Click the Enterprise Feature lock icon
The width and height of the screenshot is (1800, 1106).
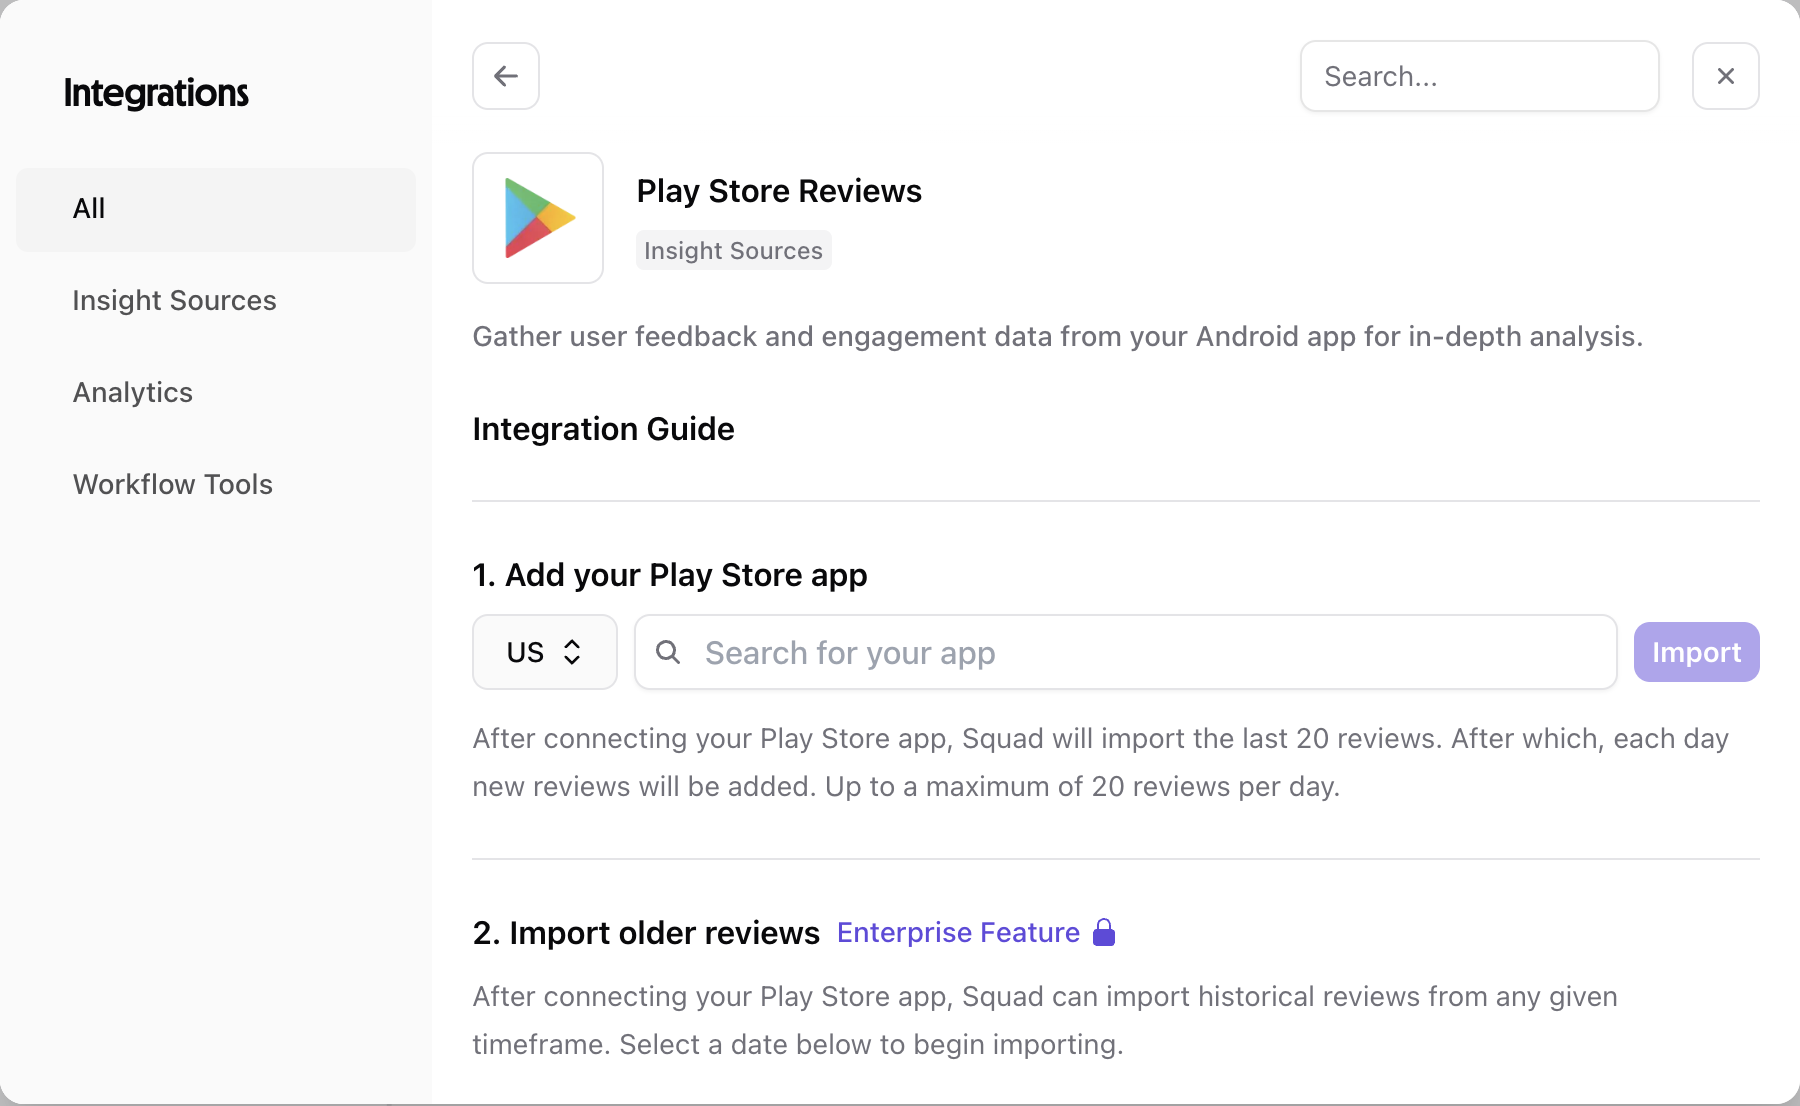point(1104,932)
